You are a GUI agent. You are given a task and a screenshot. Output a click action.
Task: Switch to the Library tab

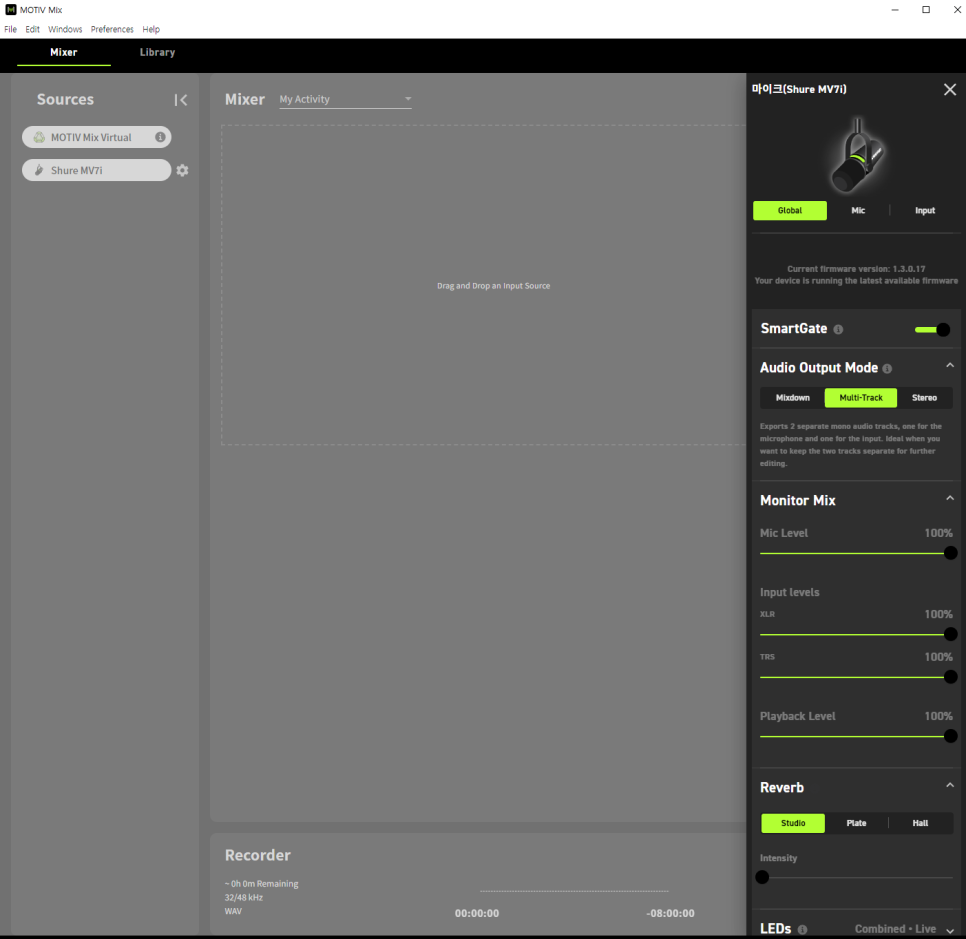pyautogui.click(x=157, y=52)
